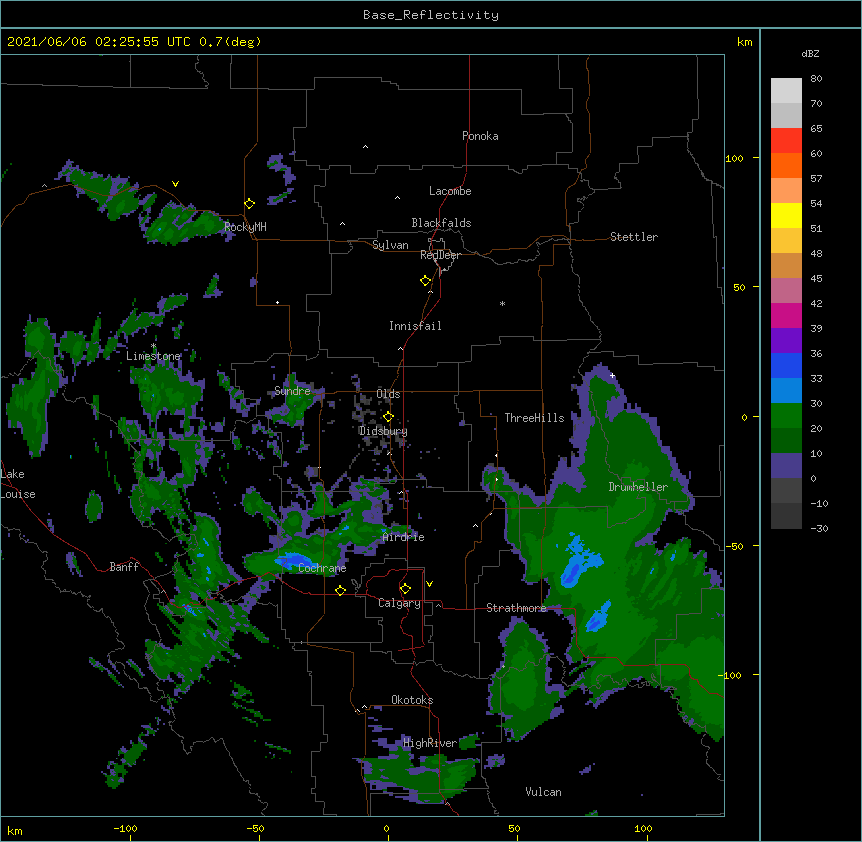Click the dBZ legend heading
The width and height of the screenshot is (862, 842).
pos(810,53)
